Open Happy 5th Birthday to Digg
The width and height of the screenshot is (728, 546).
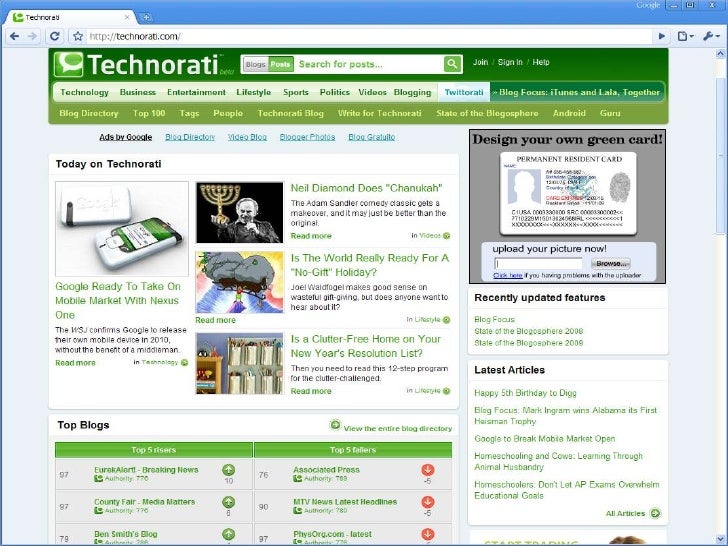click(x=525, y=393)
